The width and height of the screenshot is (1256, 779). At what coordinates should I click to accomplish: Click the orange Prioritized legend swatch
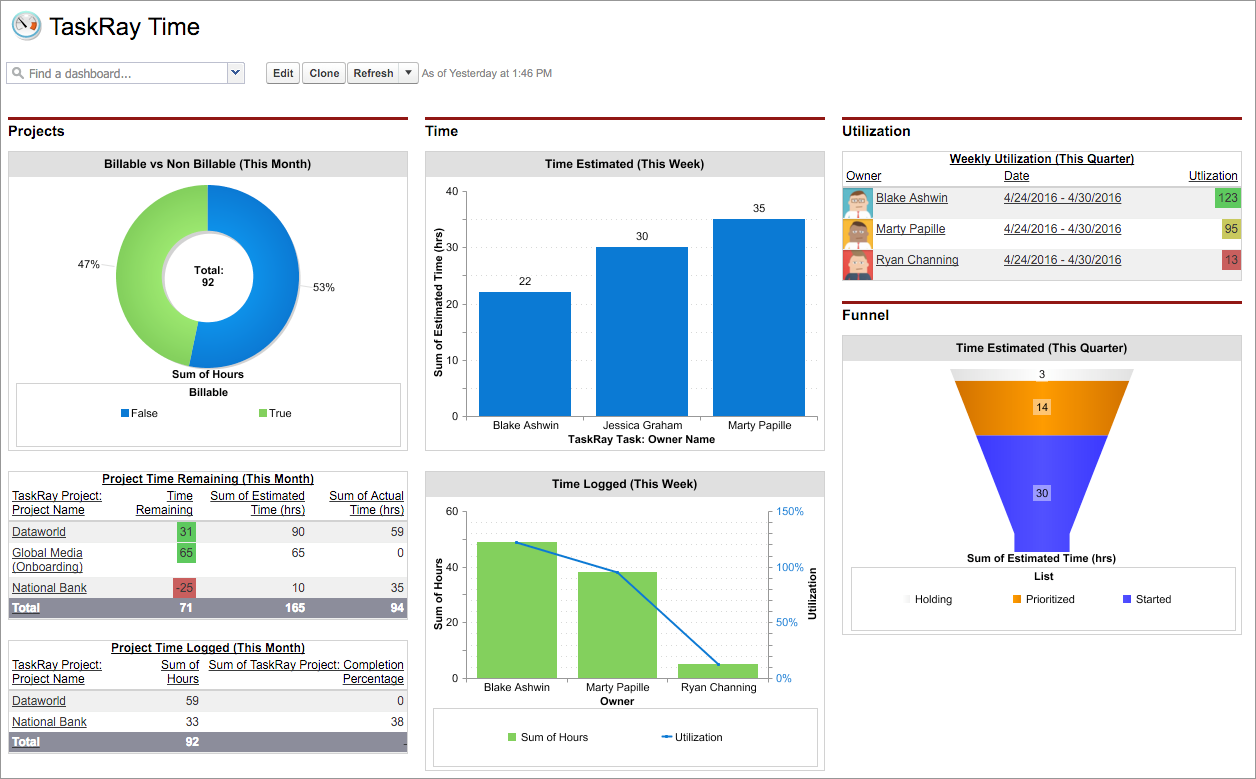pos(1017,599)
